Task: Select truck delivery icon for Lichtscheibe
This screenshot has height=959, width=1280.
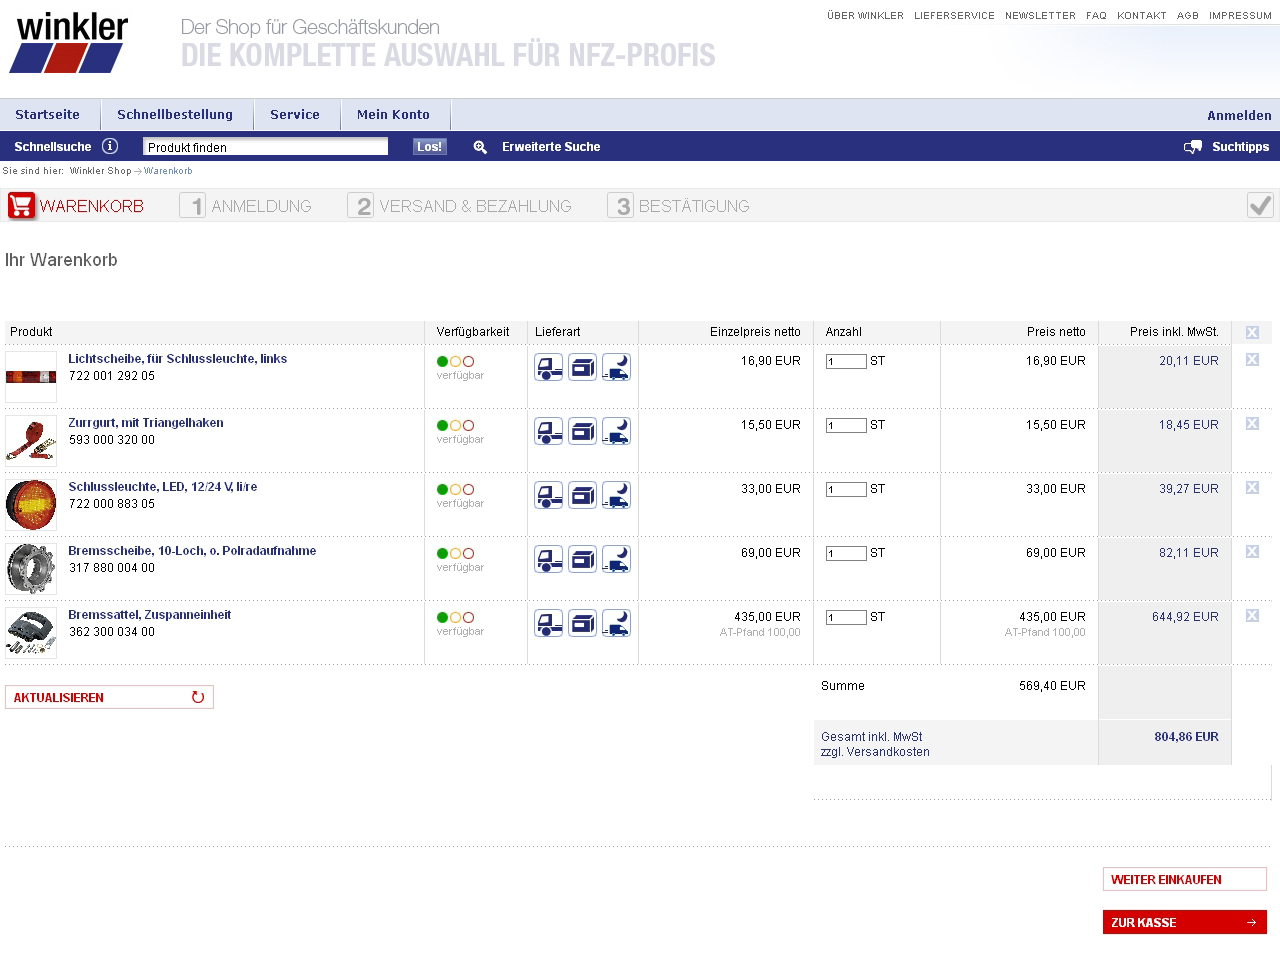Action: 548,367
